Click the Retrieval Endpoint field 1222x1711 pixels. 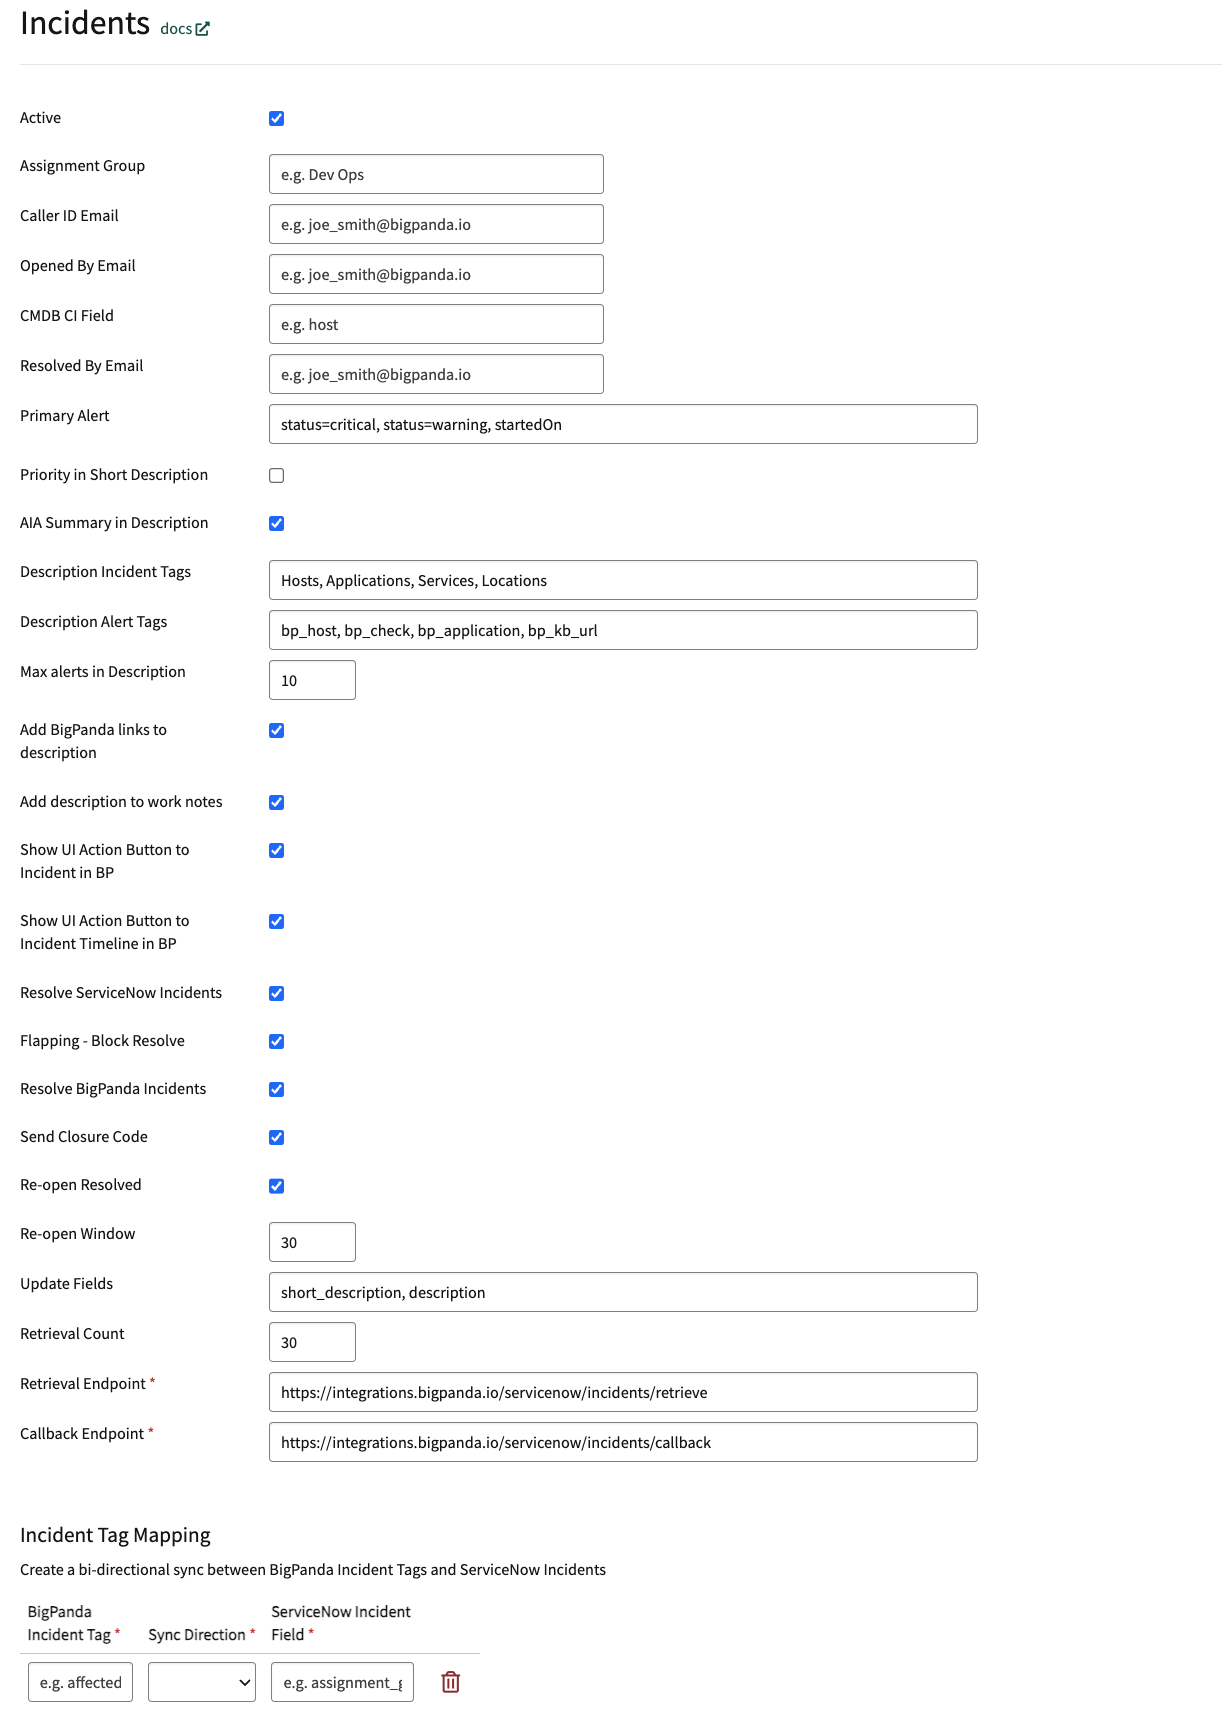pyautogui.click(x=622, y=1392)
